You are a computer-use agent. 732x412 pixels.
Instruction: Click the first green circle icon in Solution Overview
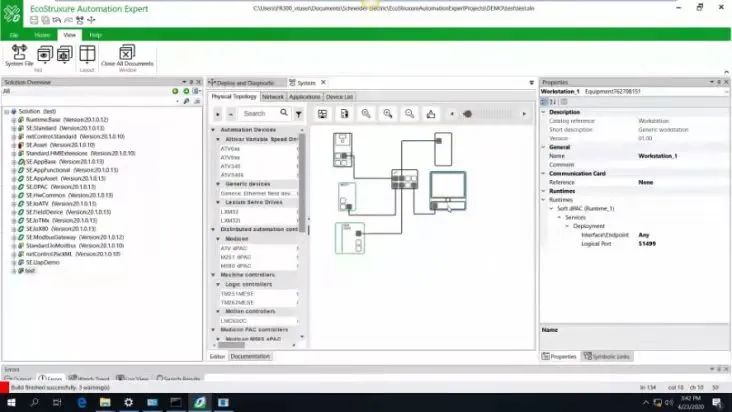[x=175, y=91]
